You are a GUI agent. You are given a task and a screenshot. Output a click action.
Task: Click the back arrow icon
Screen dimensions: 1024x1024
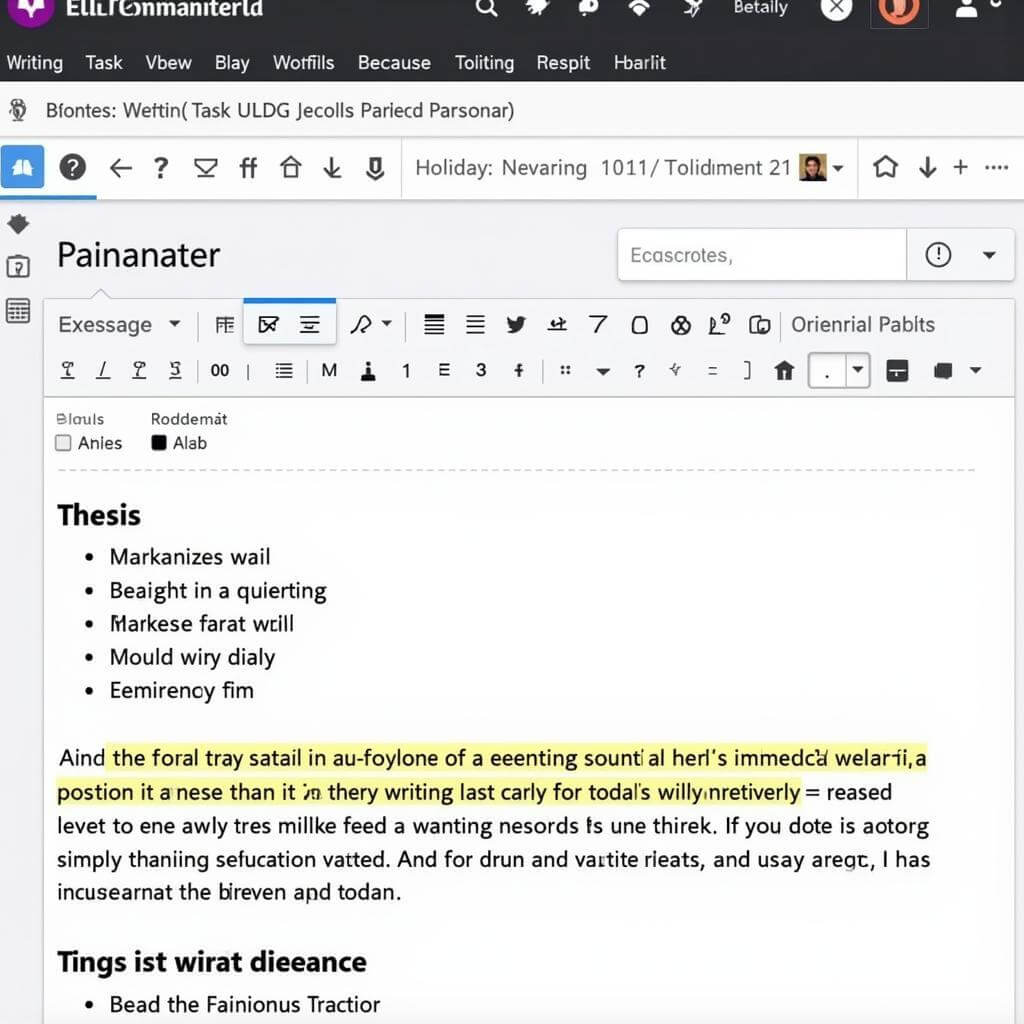coord(120,168)
